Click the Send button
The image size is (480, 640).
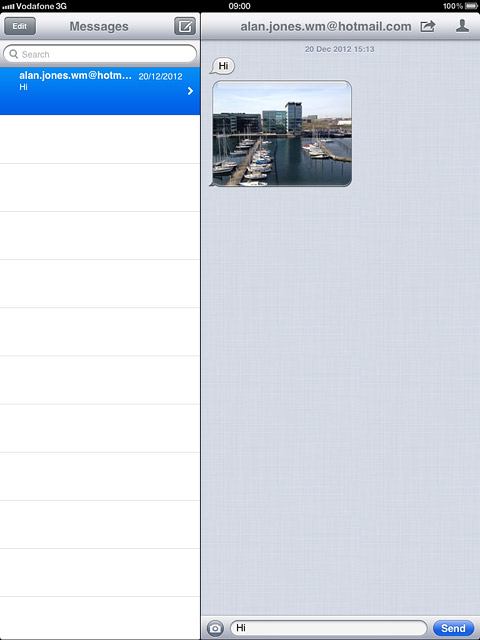click(453, 628)
